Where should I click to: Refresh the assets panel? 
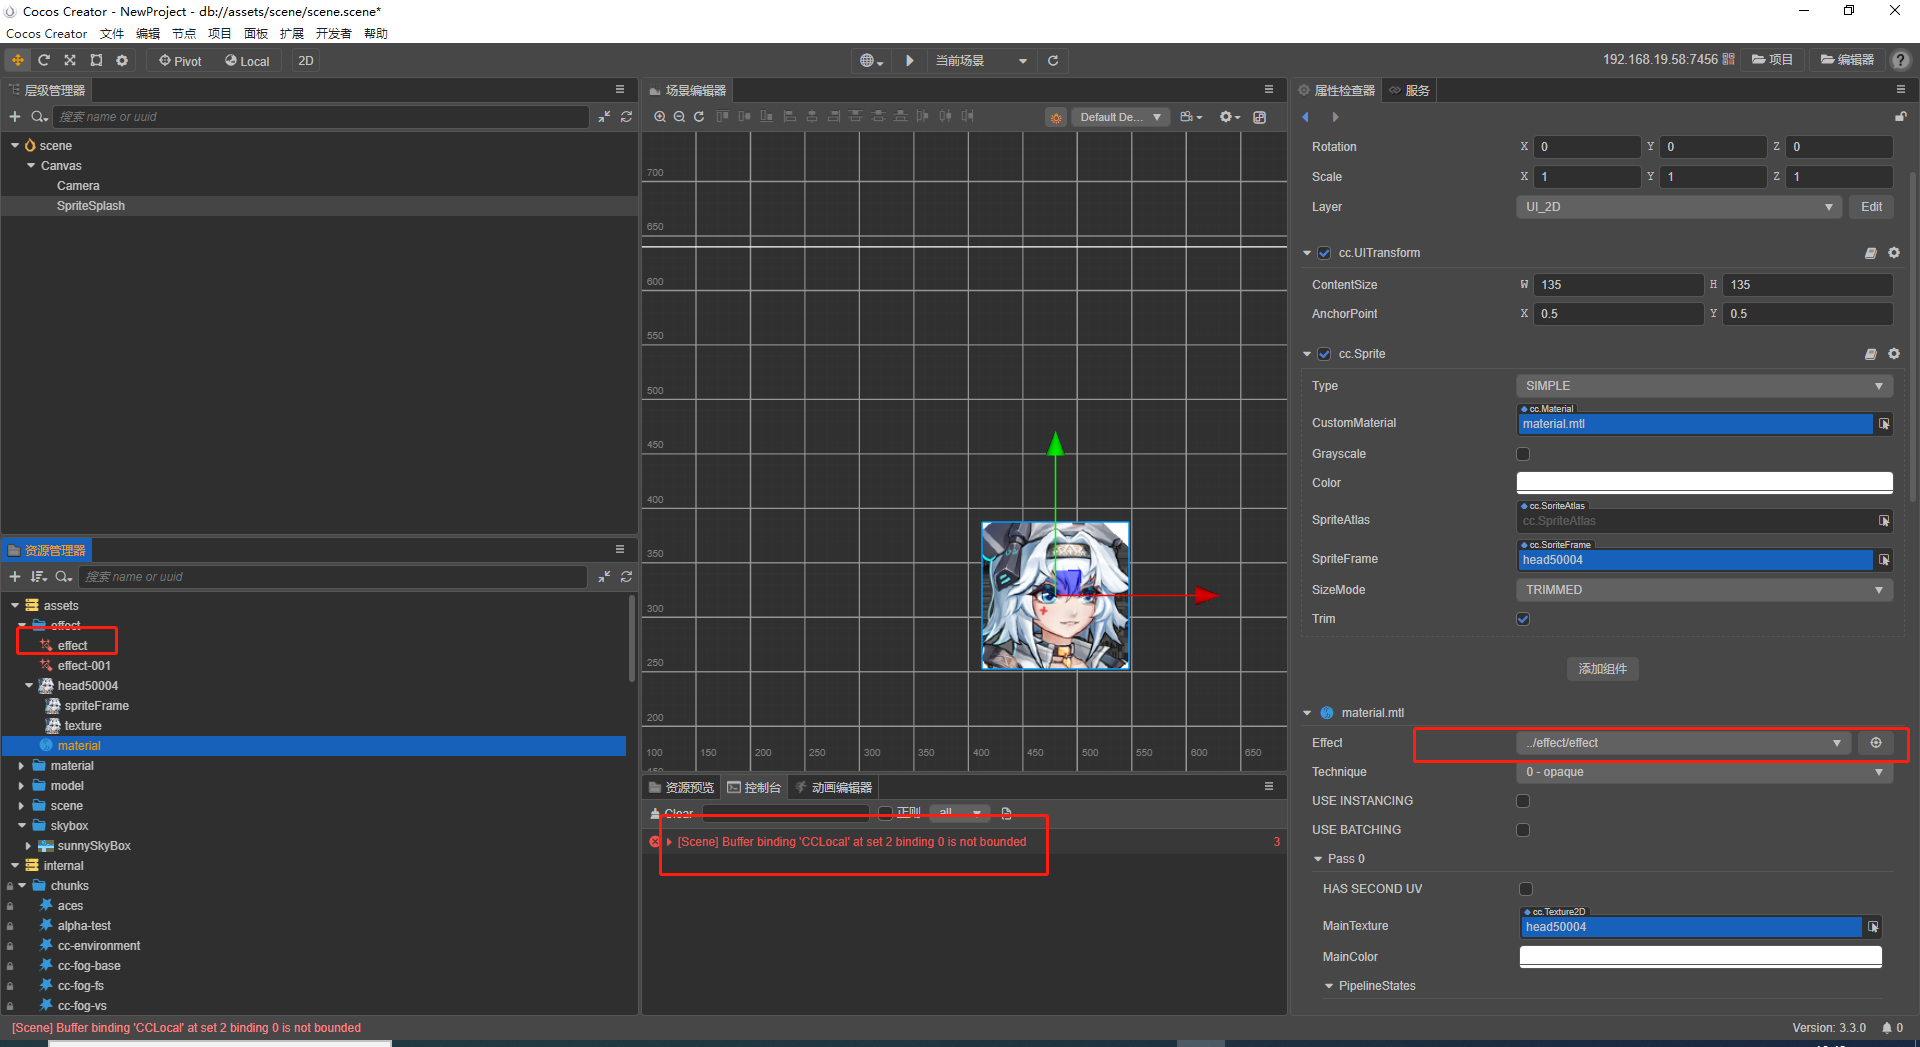coord(626,577)
